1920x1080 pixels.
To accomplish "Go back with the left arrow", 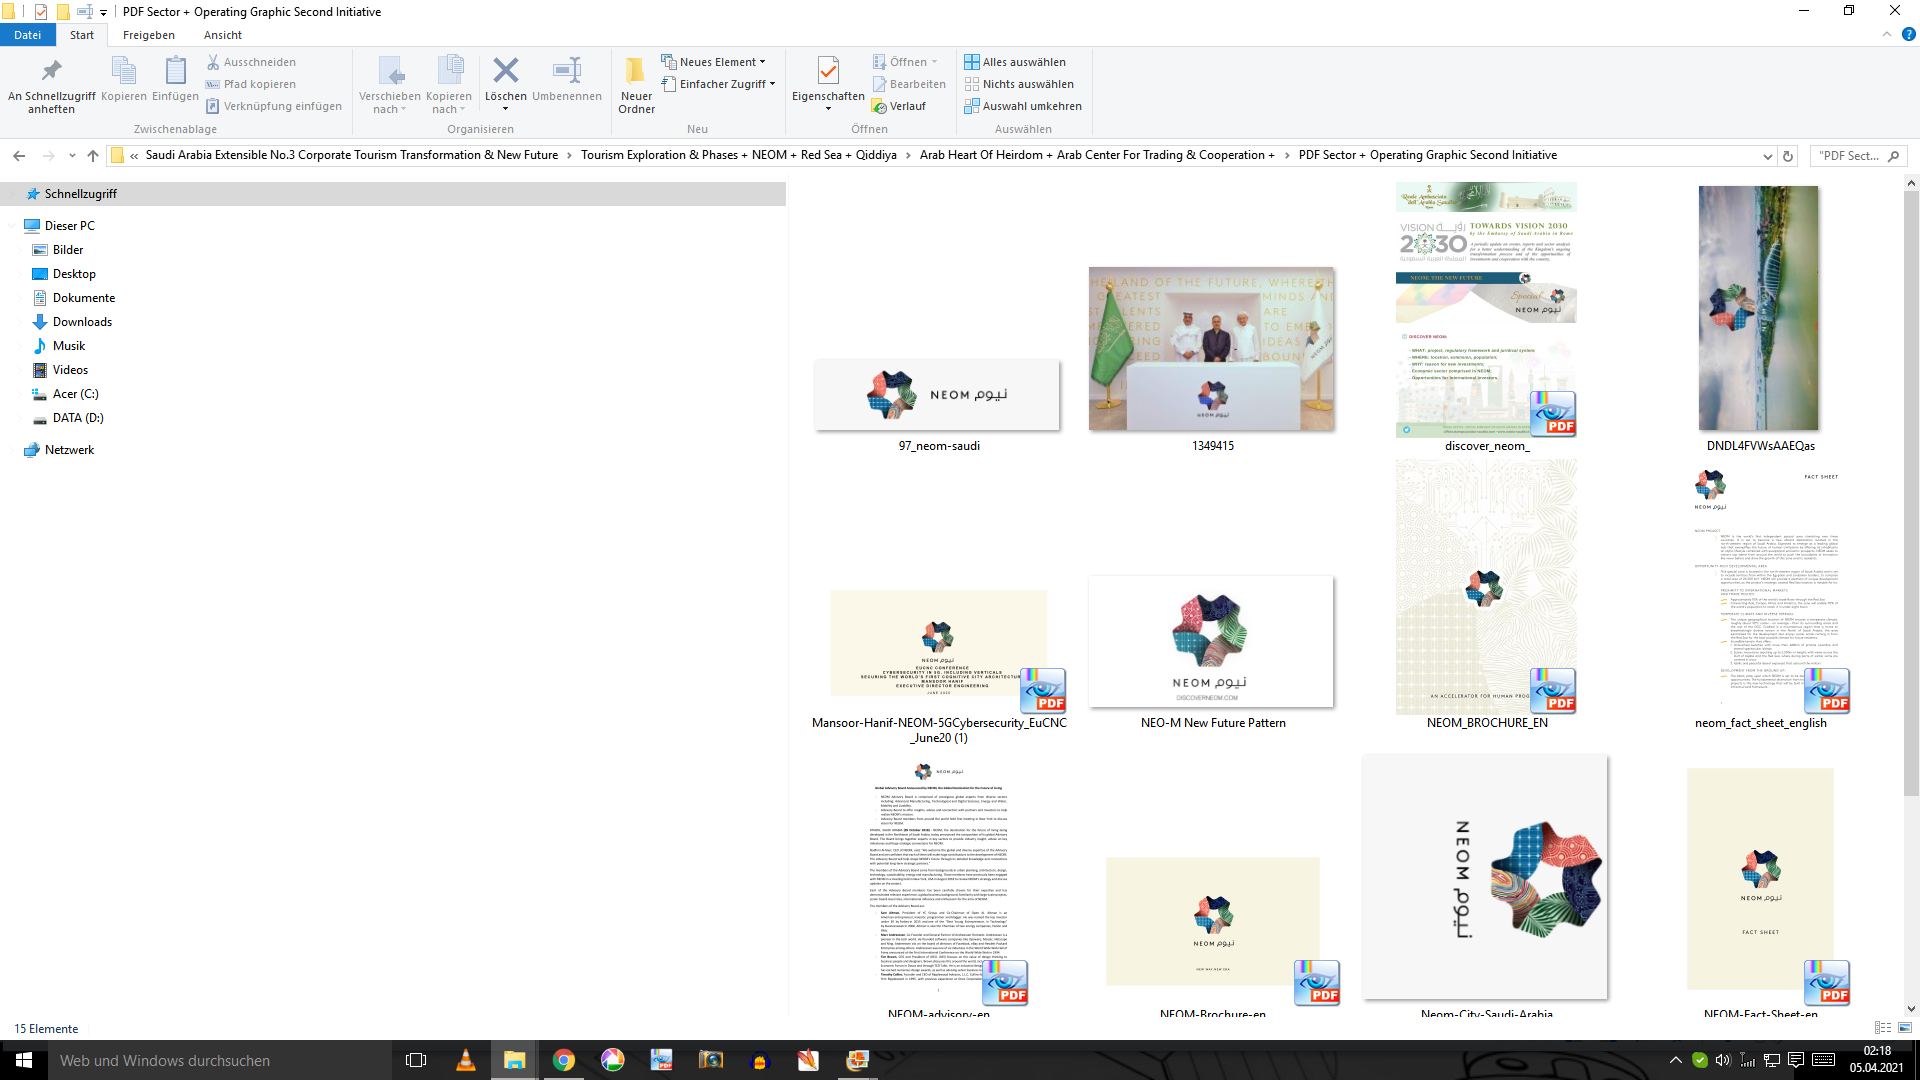I will coord(19,156).
